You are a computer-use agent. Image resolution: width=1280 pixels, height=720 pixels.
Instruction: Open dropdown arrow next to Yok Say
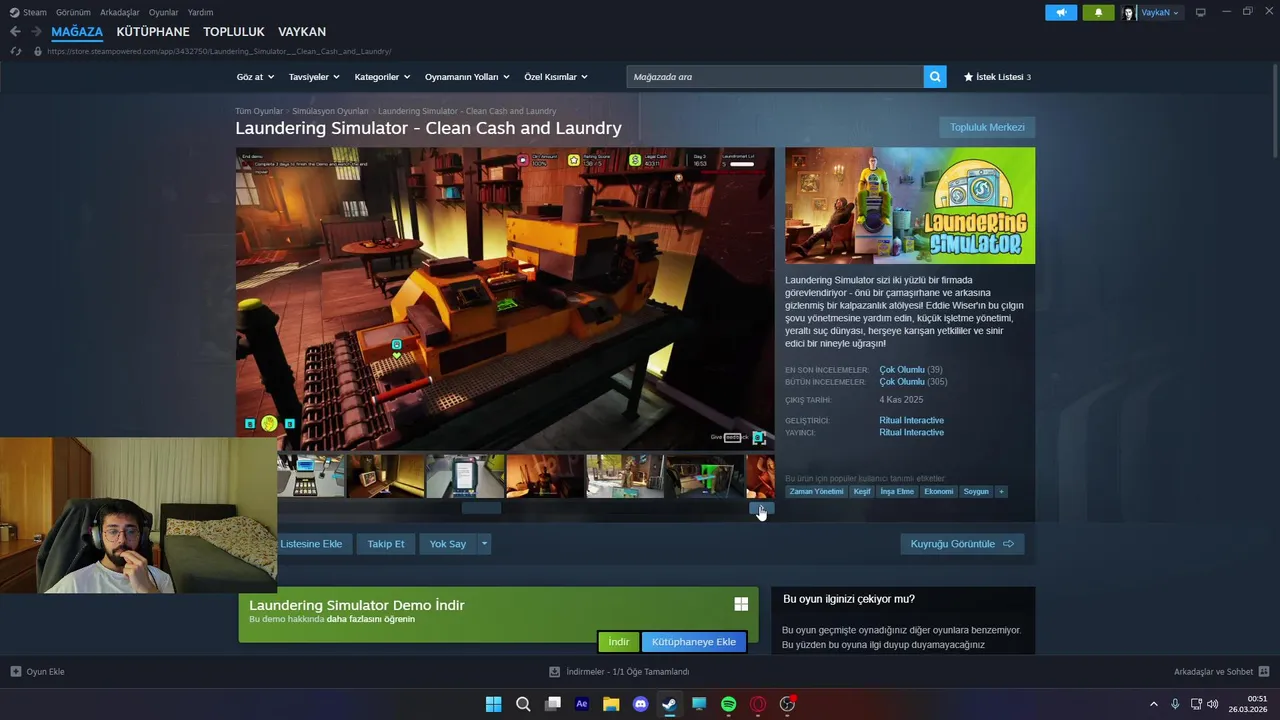[x=484, y=544]
